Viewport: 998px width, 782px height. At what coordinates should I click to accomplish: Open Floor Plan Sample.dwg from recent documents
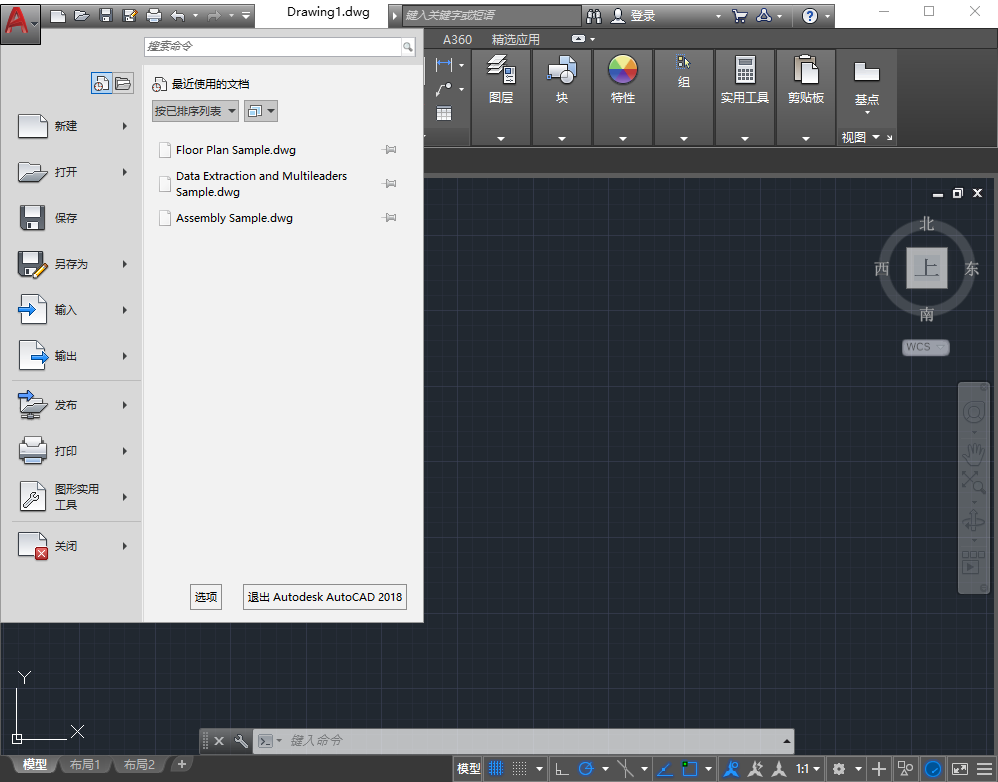(236, 150)
